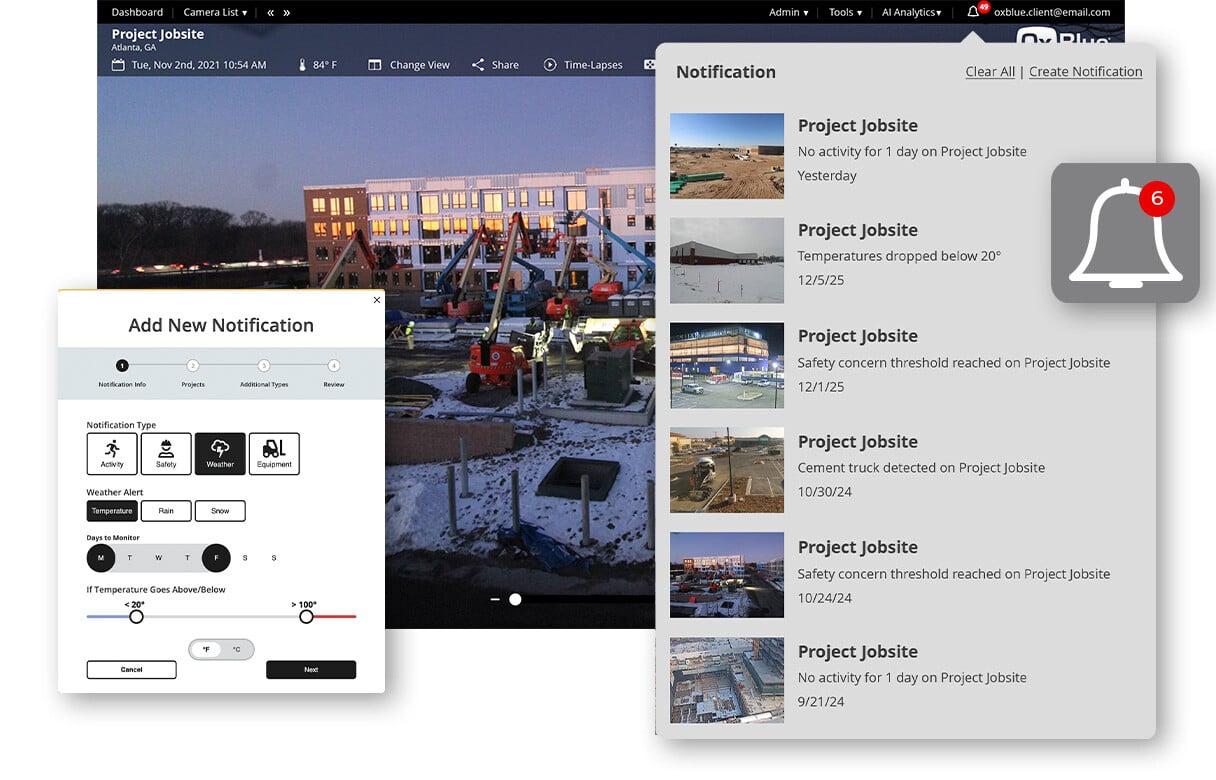This screenshot has width=1216, height=780.
Task: Go to step 1 Notification Info
Action: point(122,366)
